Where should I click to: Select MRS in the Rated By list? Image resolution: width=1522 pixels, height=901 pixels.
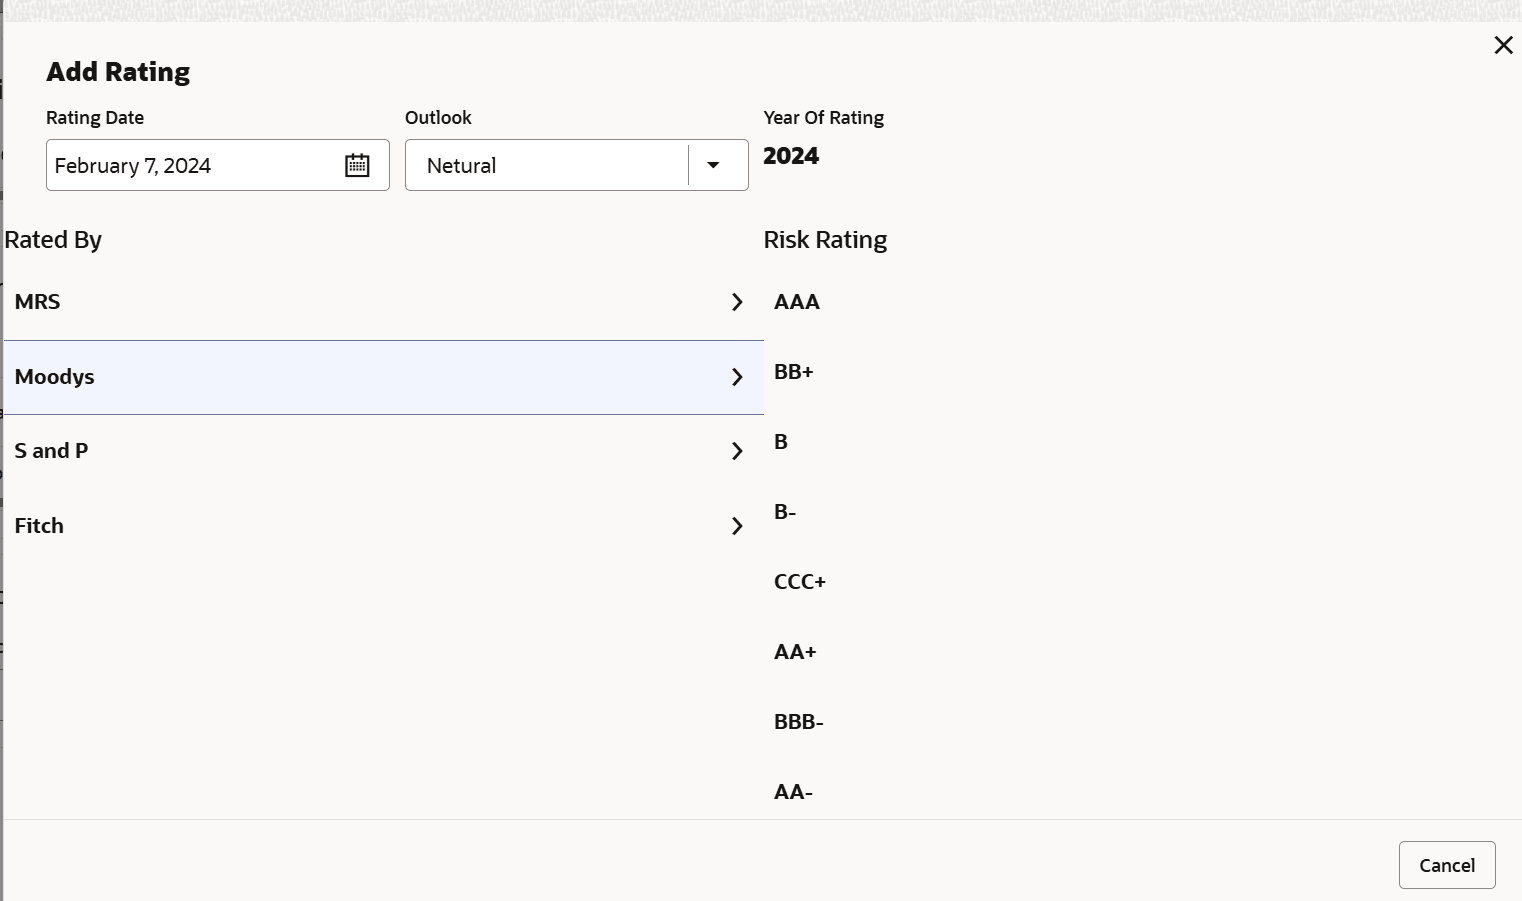pos(38,302)
